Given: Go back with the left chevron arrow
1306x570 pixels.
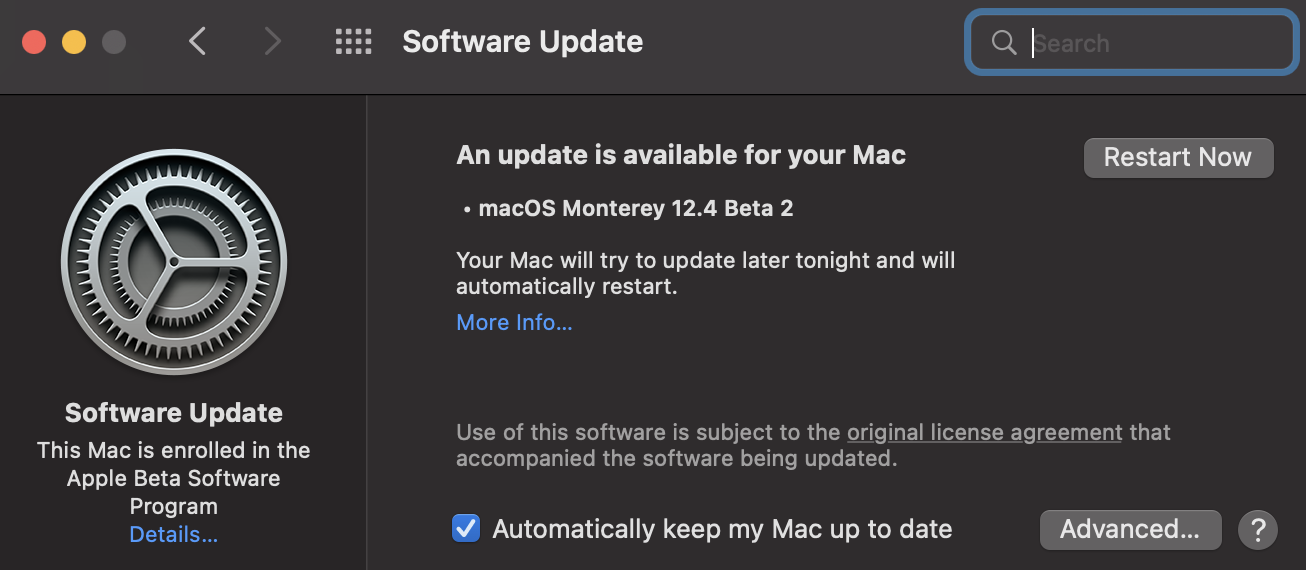Looking at the screenshot, I should pyautogui.click(x=198, y=41).
